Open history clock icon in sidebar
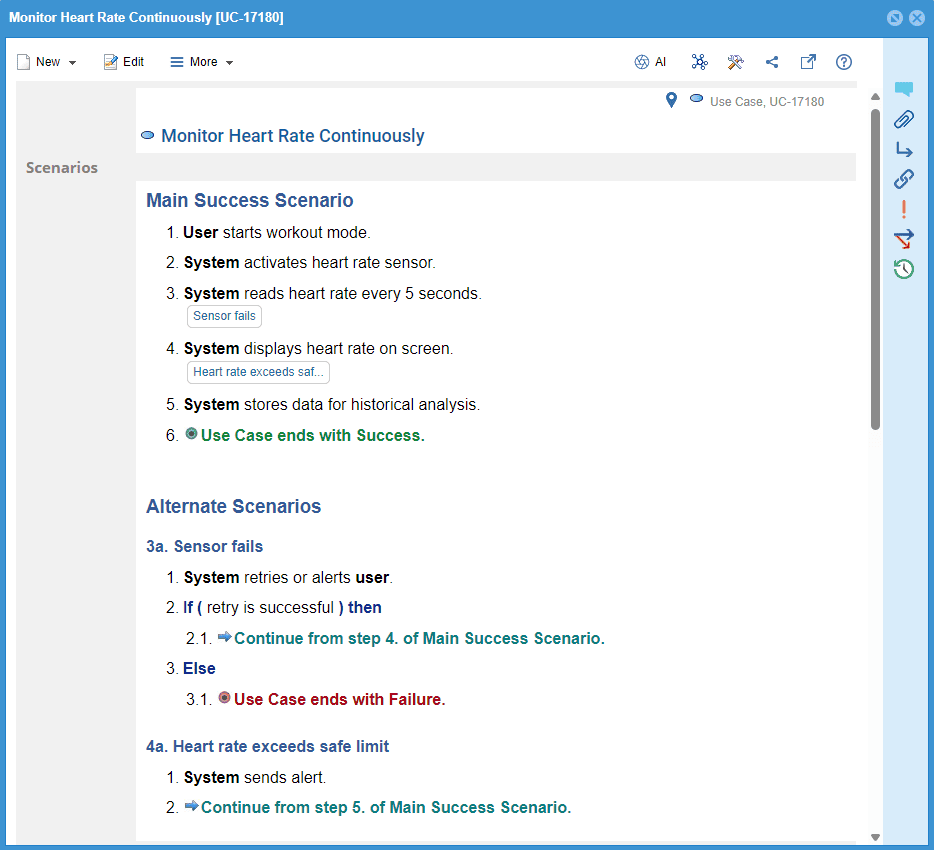 point(904,268)
